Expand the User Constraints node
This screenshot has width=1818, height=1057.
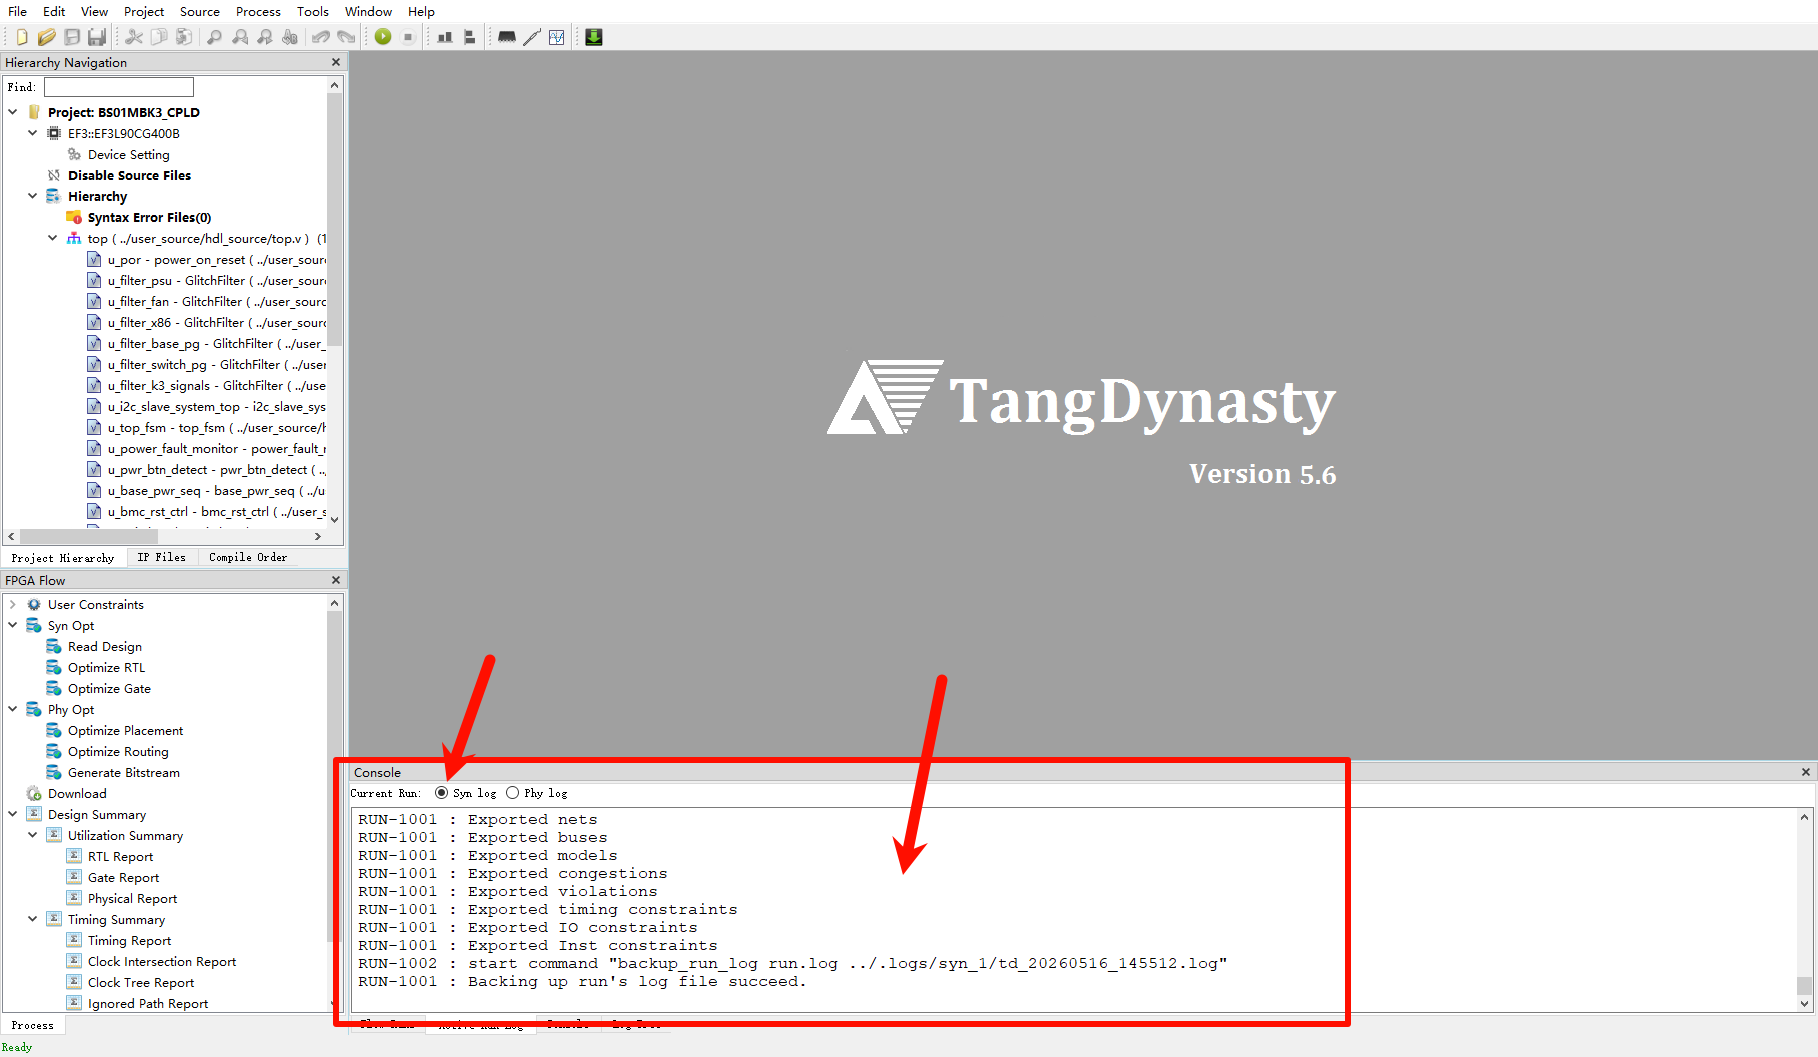pos(13,604)
